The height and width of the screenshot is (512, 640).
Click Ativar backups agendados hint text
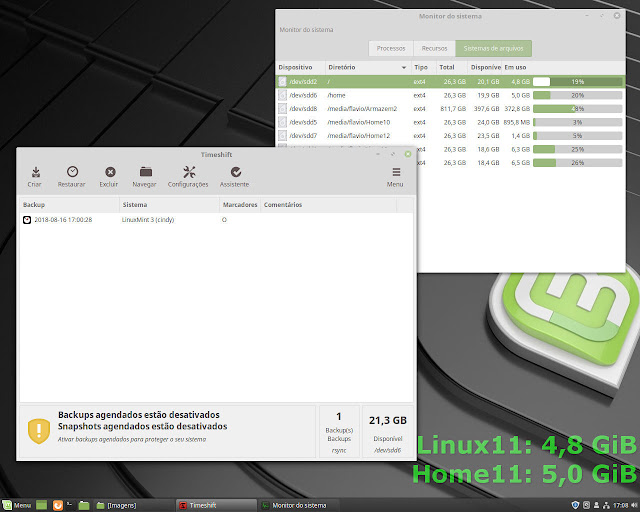pyautogui.click(x=132, y=439)
